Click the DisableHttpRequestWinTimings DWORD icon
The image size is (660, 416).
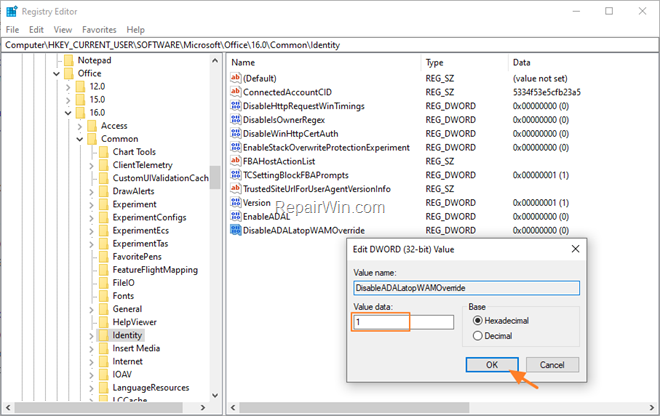[235, 106]
